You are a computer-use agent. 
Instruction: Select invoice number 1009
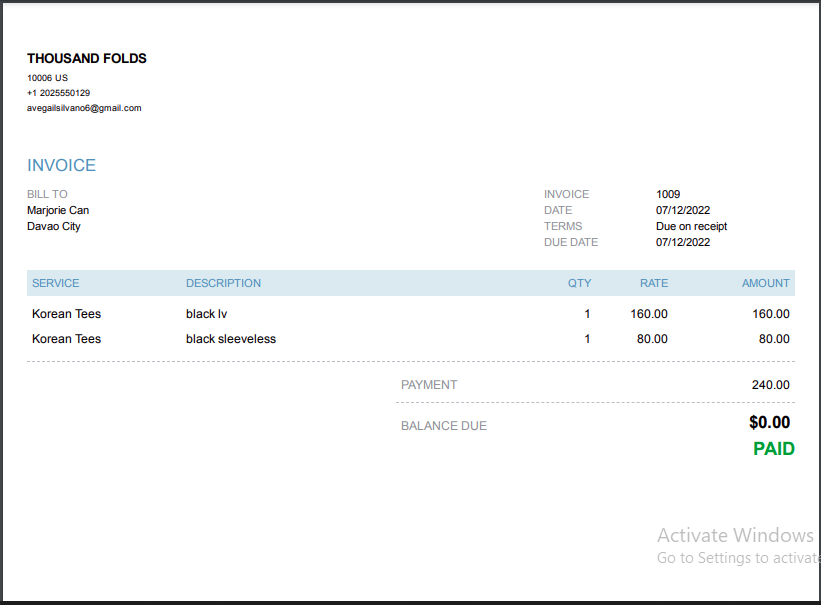[668, 194]
